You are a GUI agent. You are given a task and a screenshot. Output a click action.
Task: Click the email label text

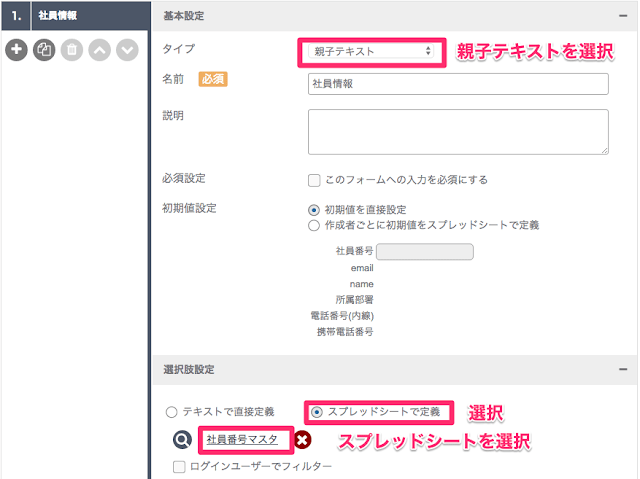click(362, 268)
